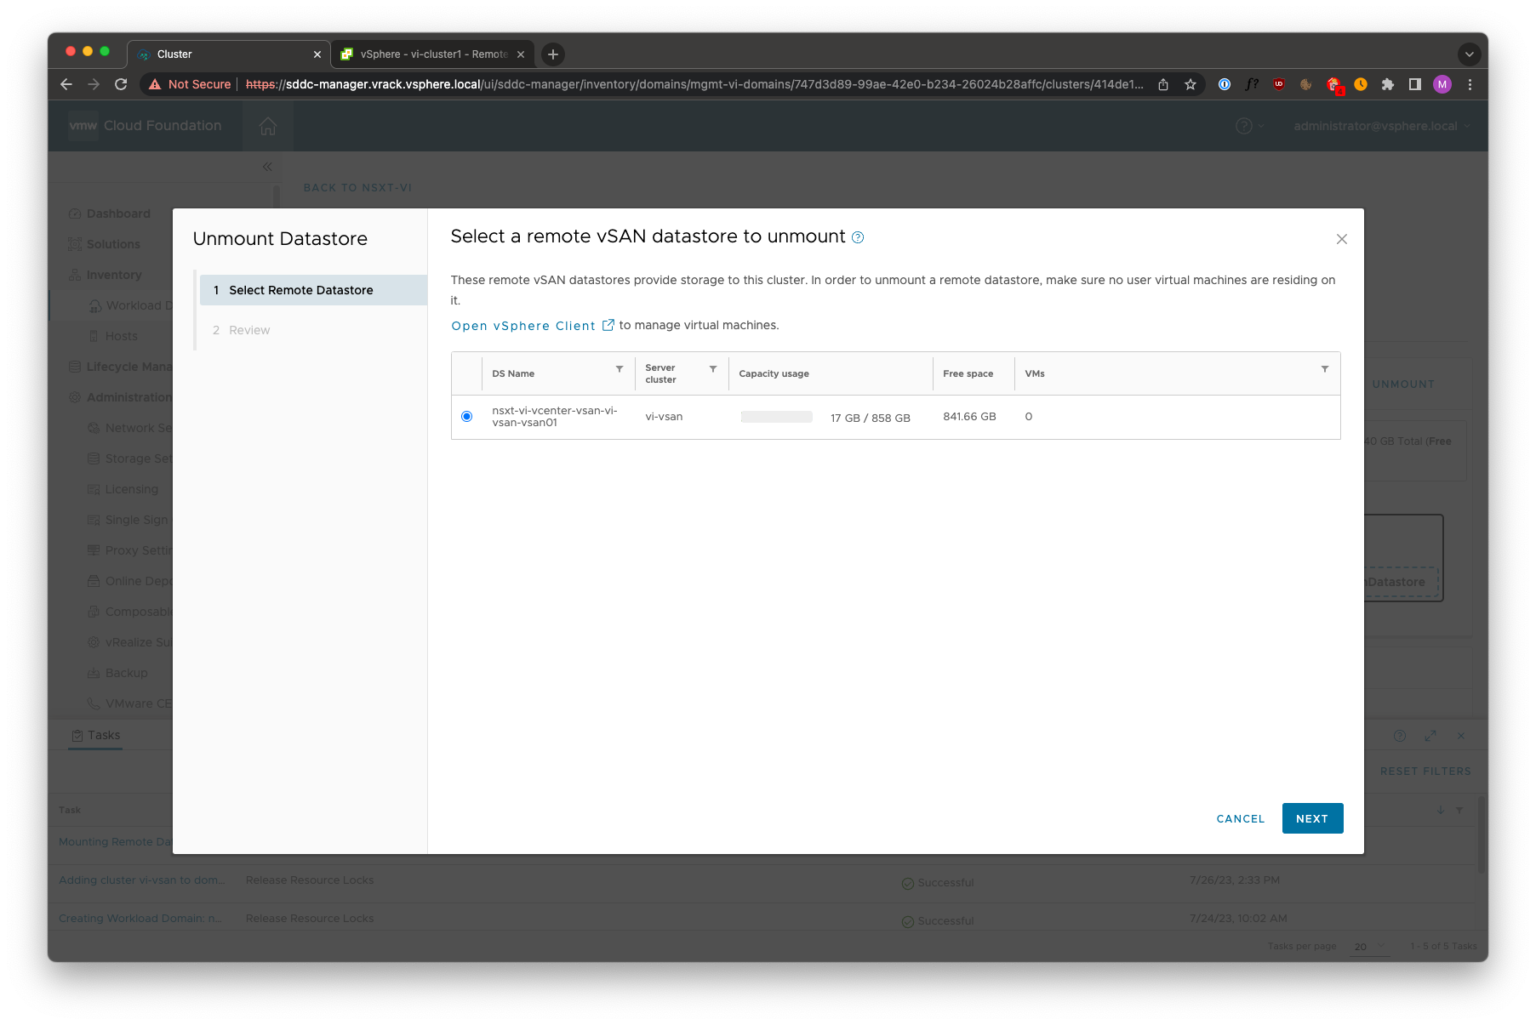Select the Solutions sidebar icon
The width and height of the screenshot is (1536, 1025).
(x=113, y=243)
